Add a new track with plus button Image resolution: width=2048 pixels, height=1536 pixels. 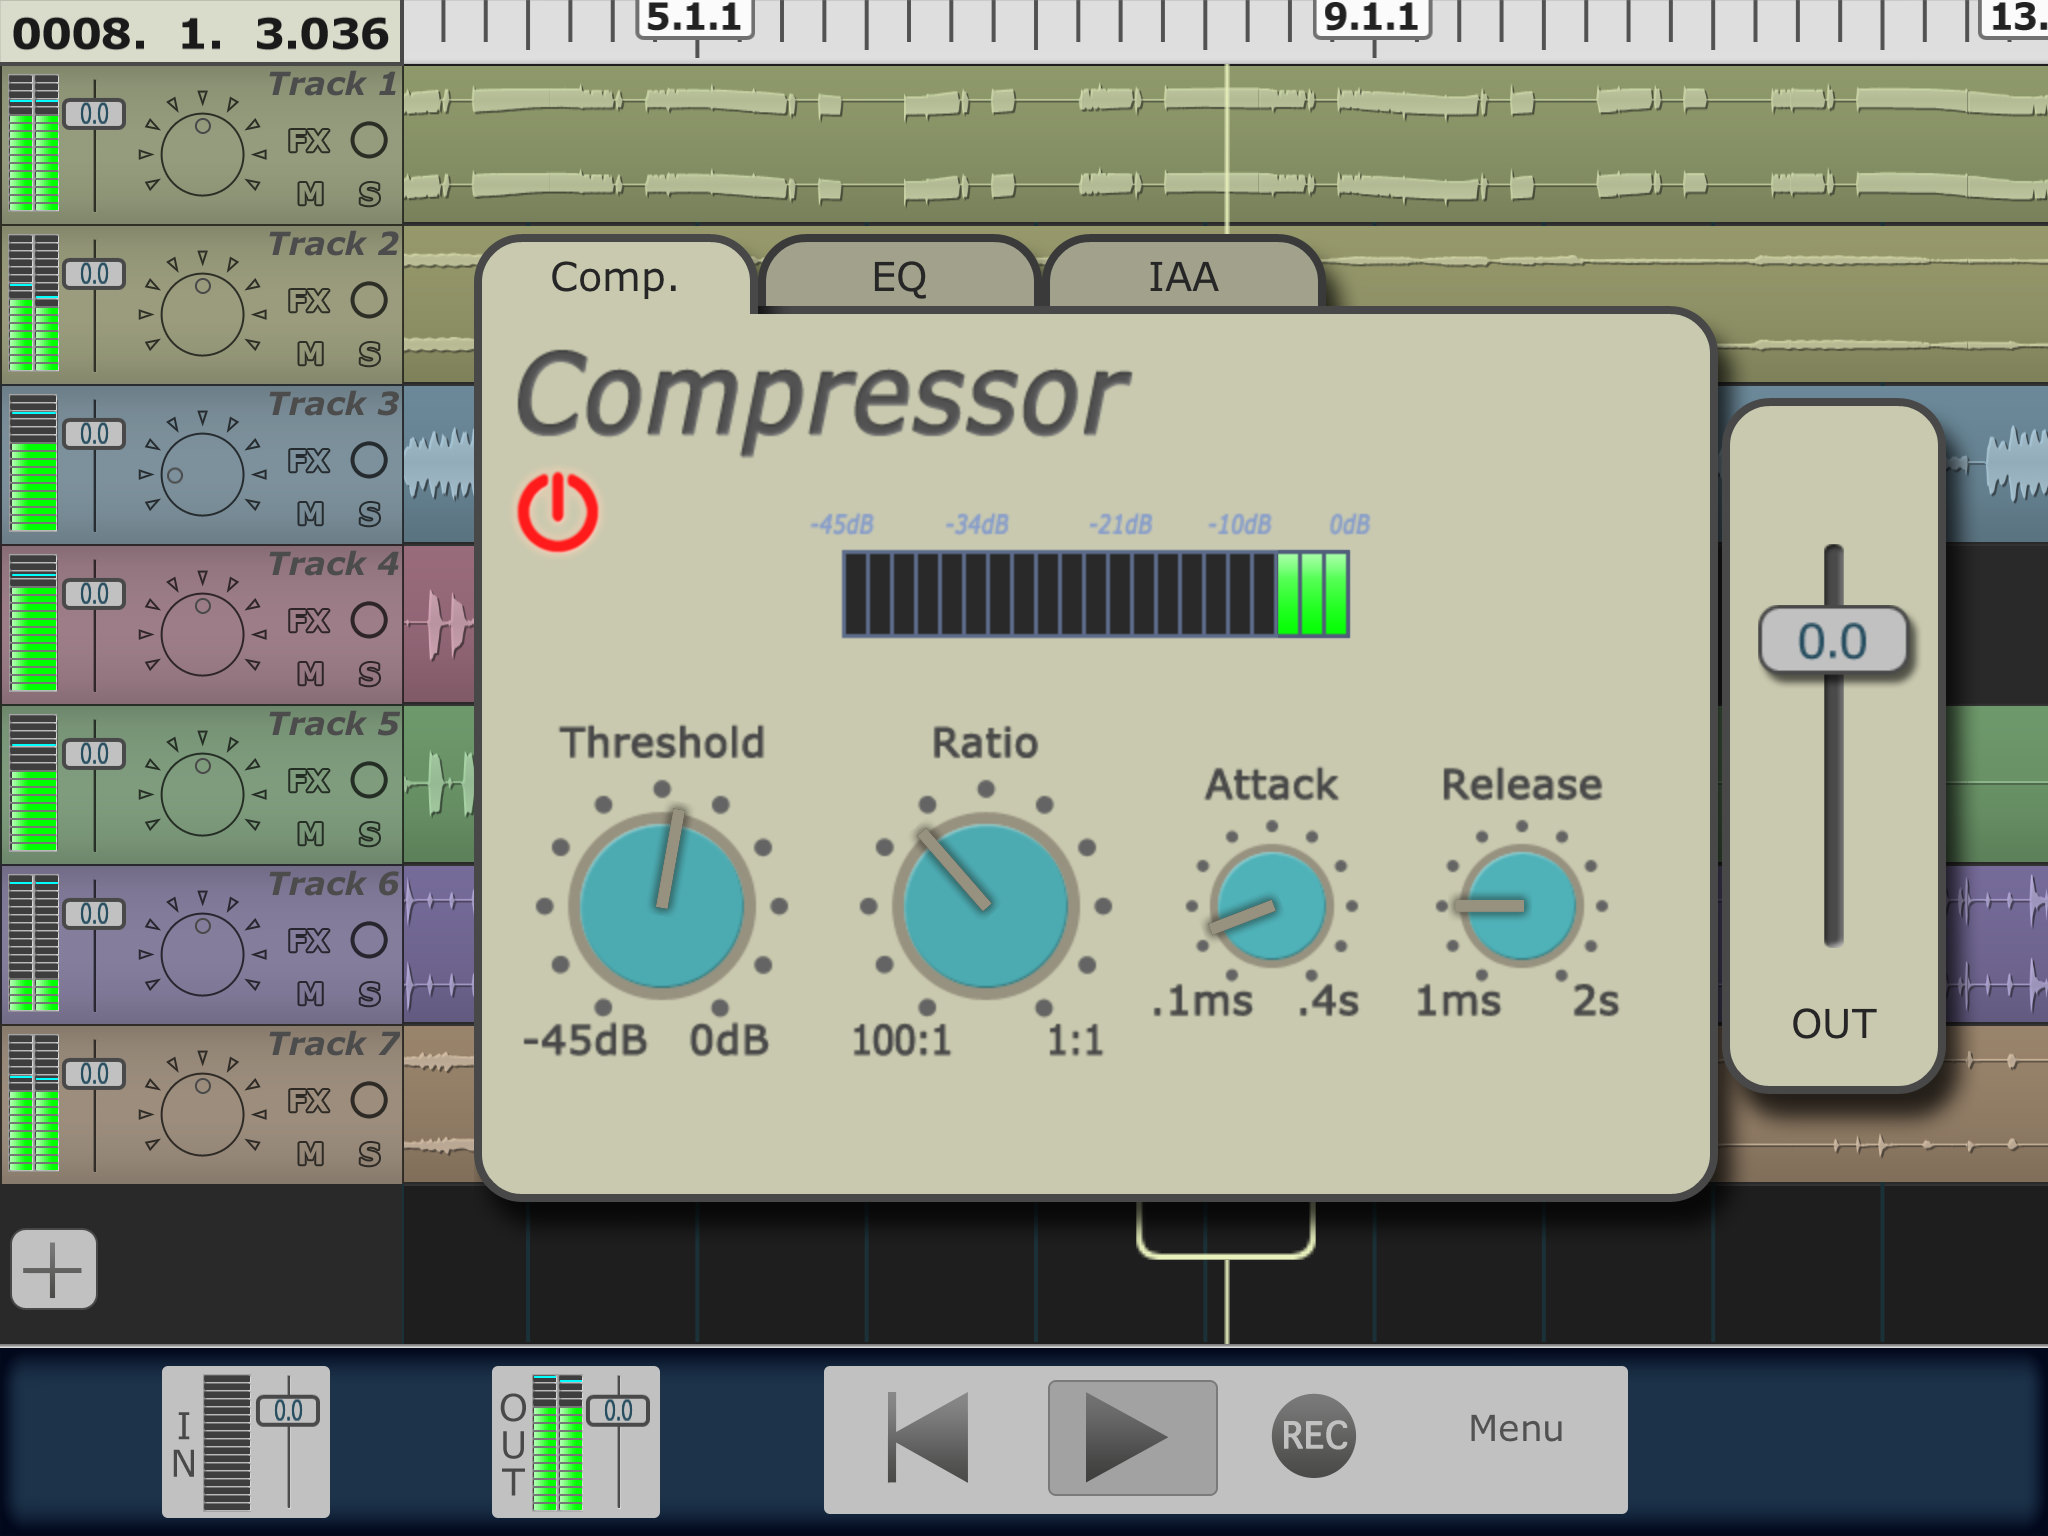tap(53, 1269)
